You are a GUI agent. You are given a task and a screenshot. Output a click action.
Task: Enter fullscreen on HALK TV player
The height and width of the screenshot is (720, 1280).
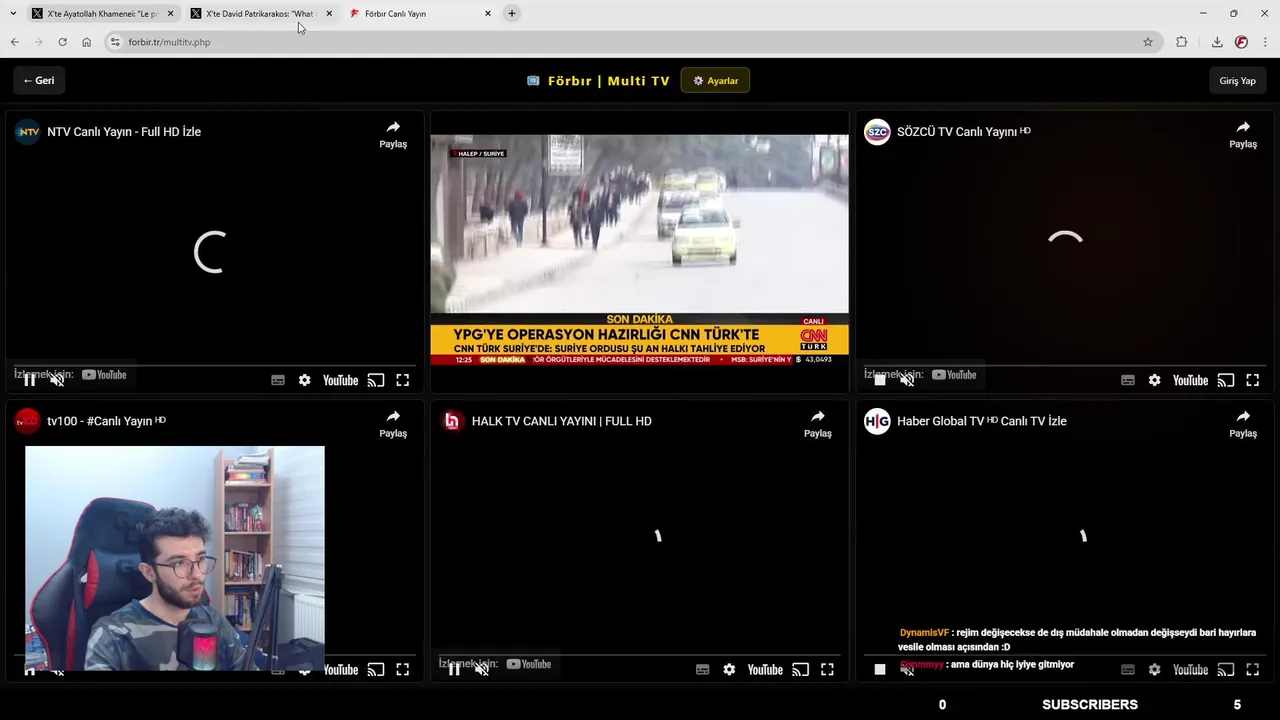[827, 670]
